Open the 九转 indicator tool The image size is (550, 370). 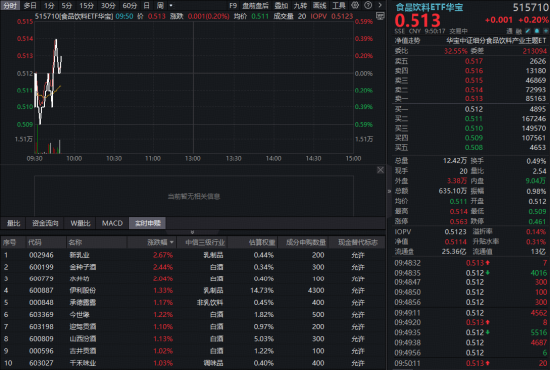[300, 5]
